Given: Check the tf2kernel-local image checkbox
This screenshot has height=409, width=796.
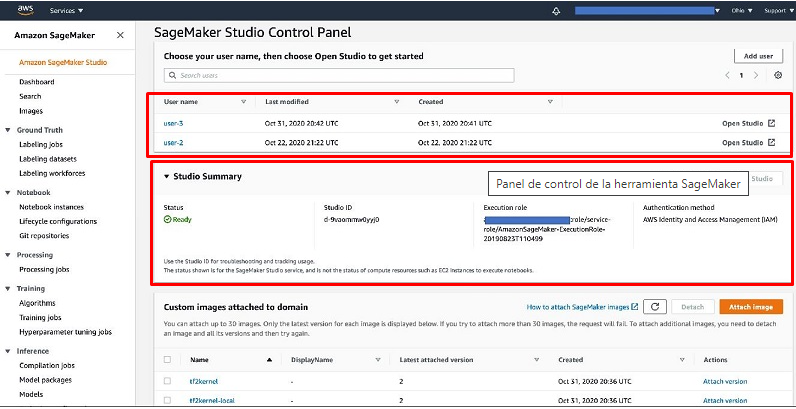Looking at the screenshot, I should (168, 400).
